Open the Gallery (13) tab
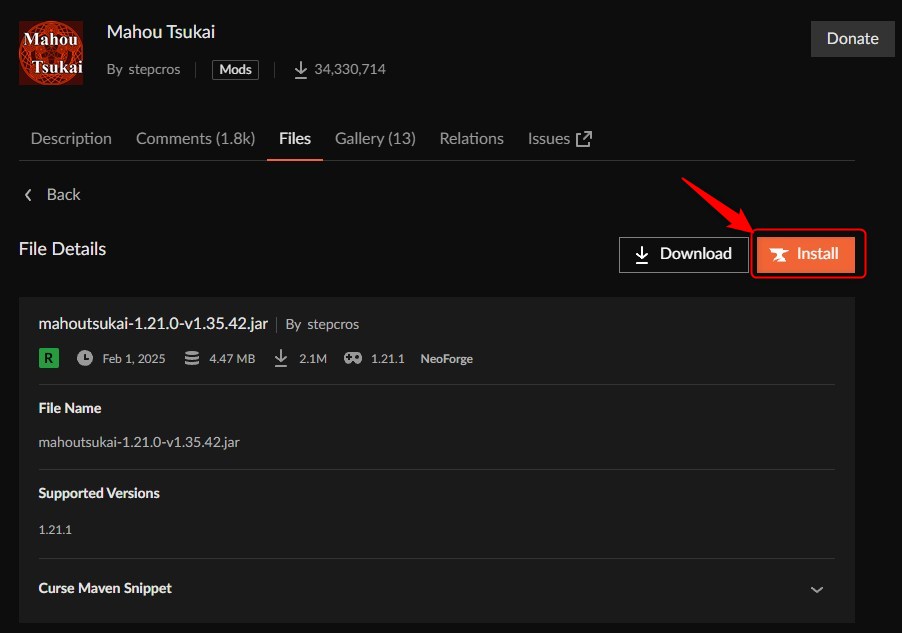The image size is (902, 633). (x=375, y=139)
